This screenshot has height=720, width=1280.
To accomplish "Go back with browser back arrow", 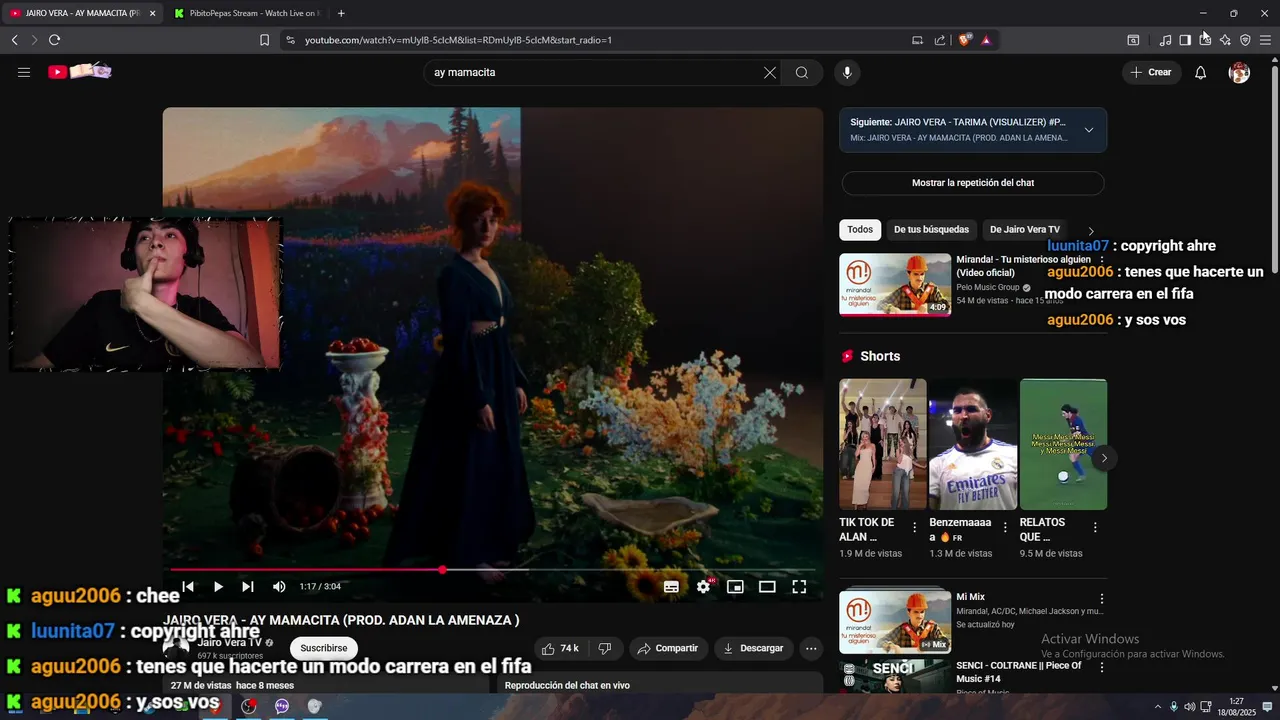I will [x=15, y=40].
